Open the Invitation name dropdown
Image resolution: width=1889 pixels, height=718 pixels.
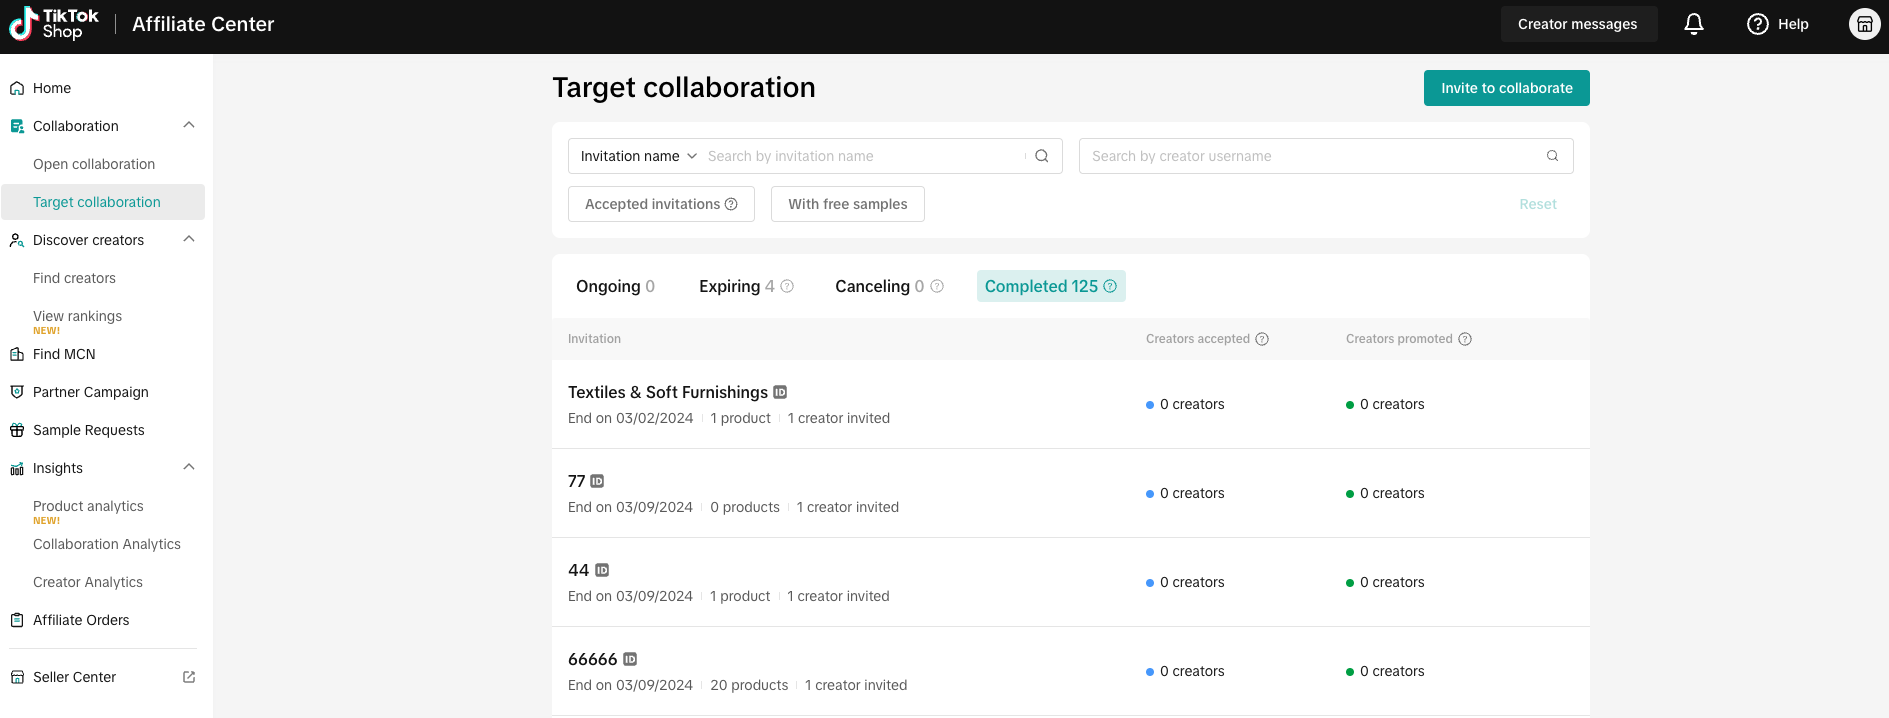click(638, 156)
